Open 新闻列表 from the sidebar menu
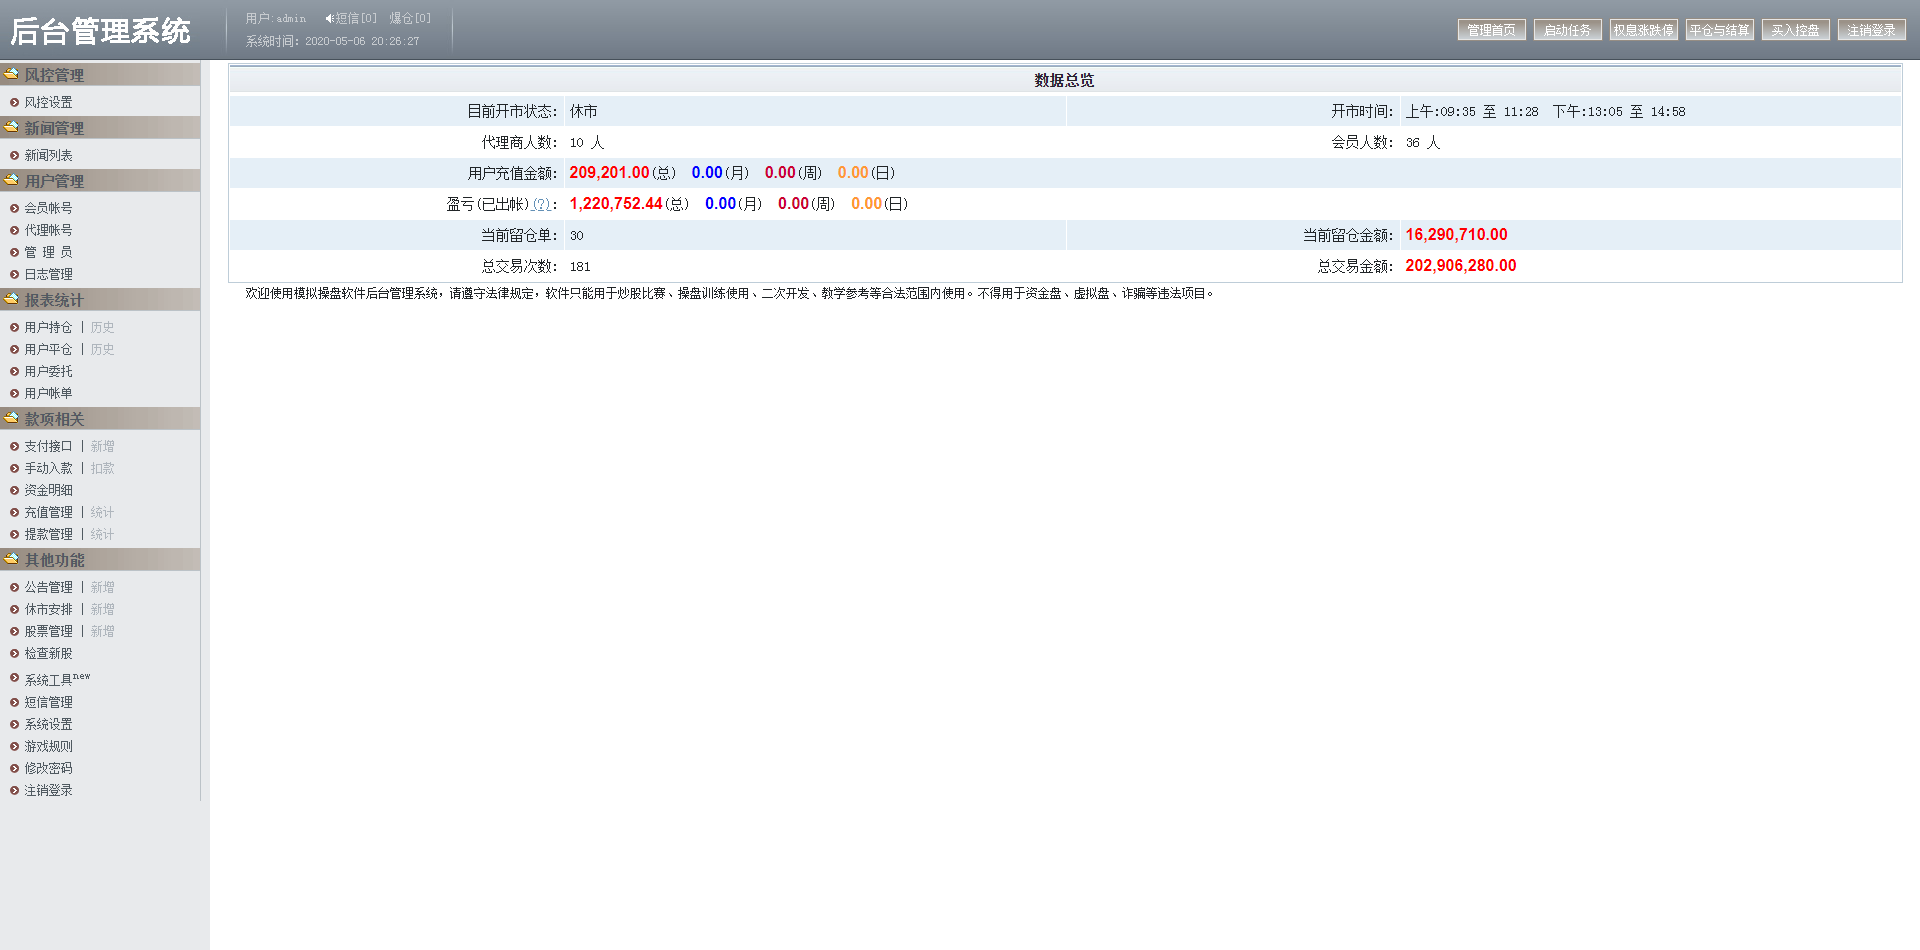1920x950 pixels. (x=50, y=154)
